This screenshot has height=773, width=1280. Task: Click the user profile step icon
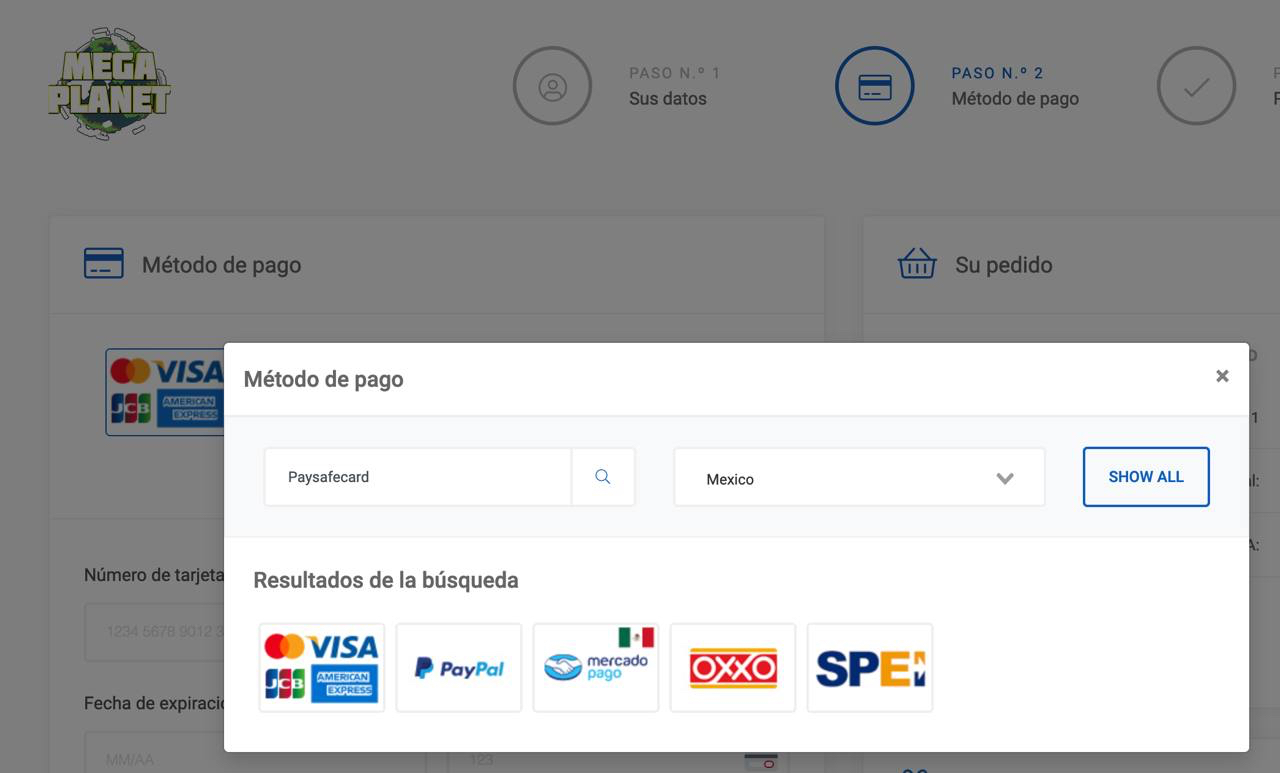coord(552,86)
